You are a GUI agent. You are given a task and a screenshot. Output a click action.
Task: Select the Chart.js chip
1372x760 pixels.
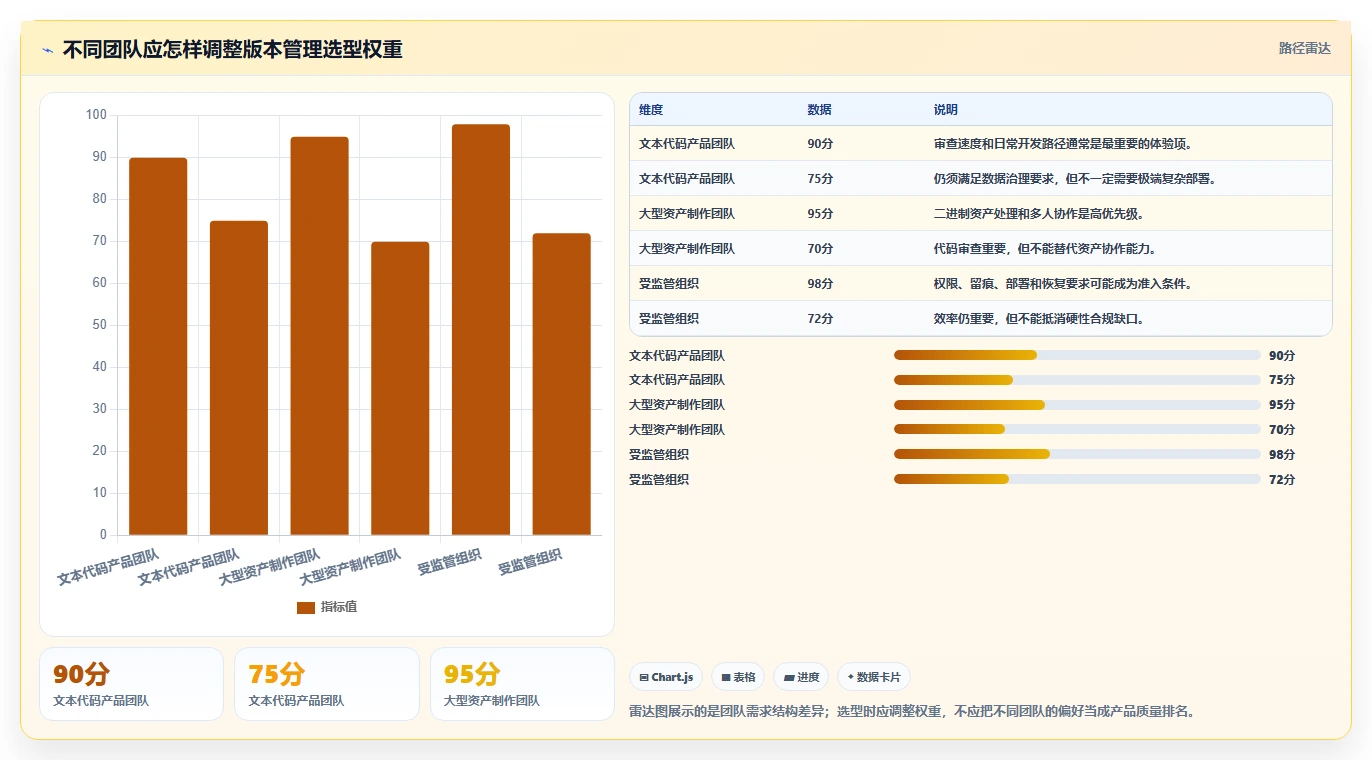(666, 677)
